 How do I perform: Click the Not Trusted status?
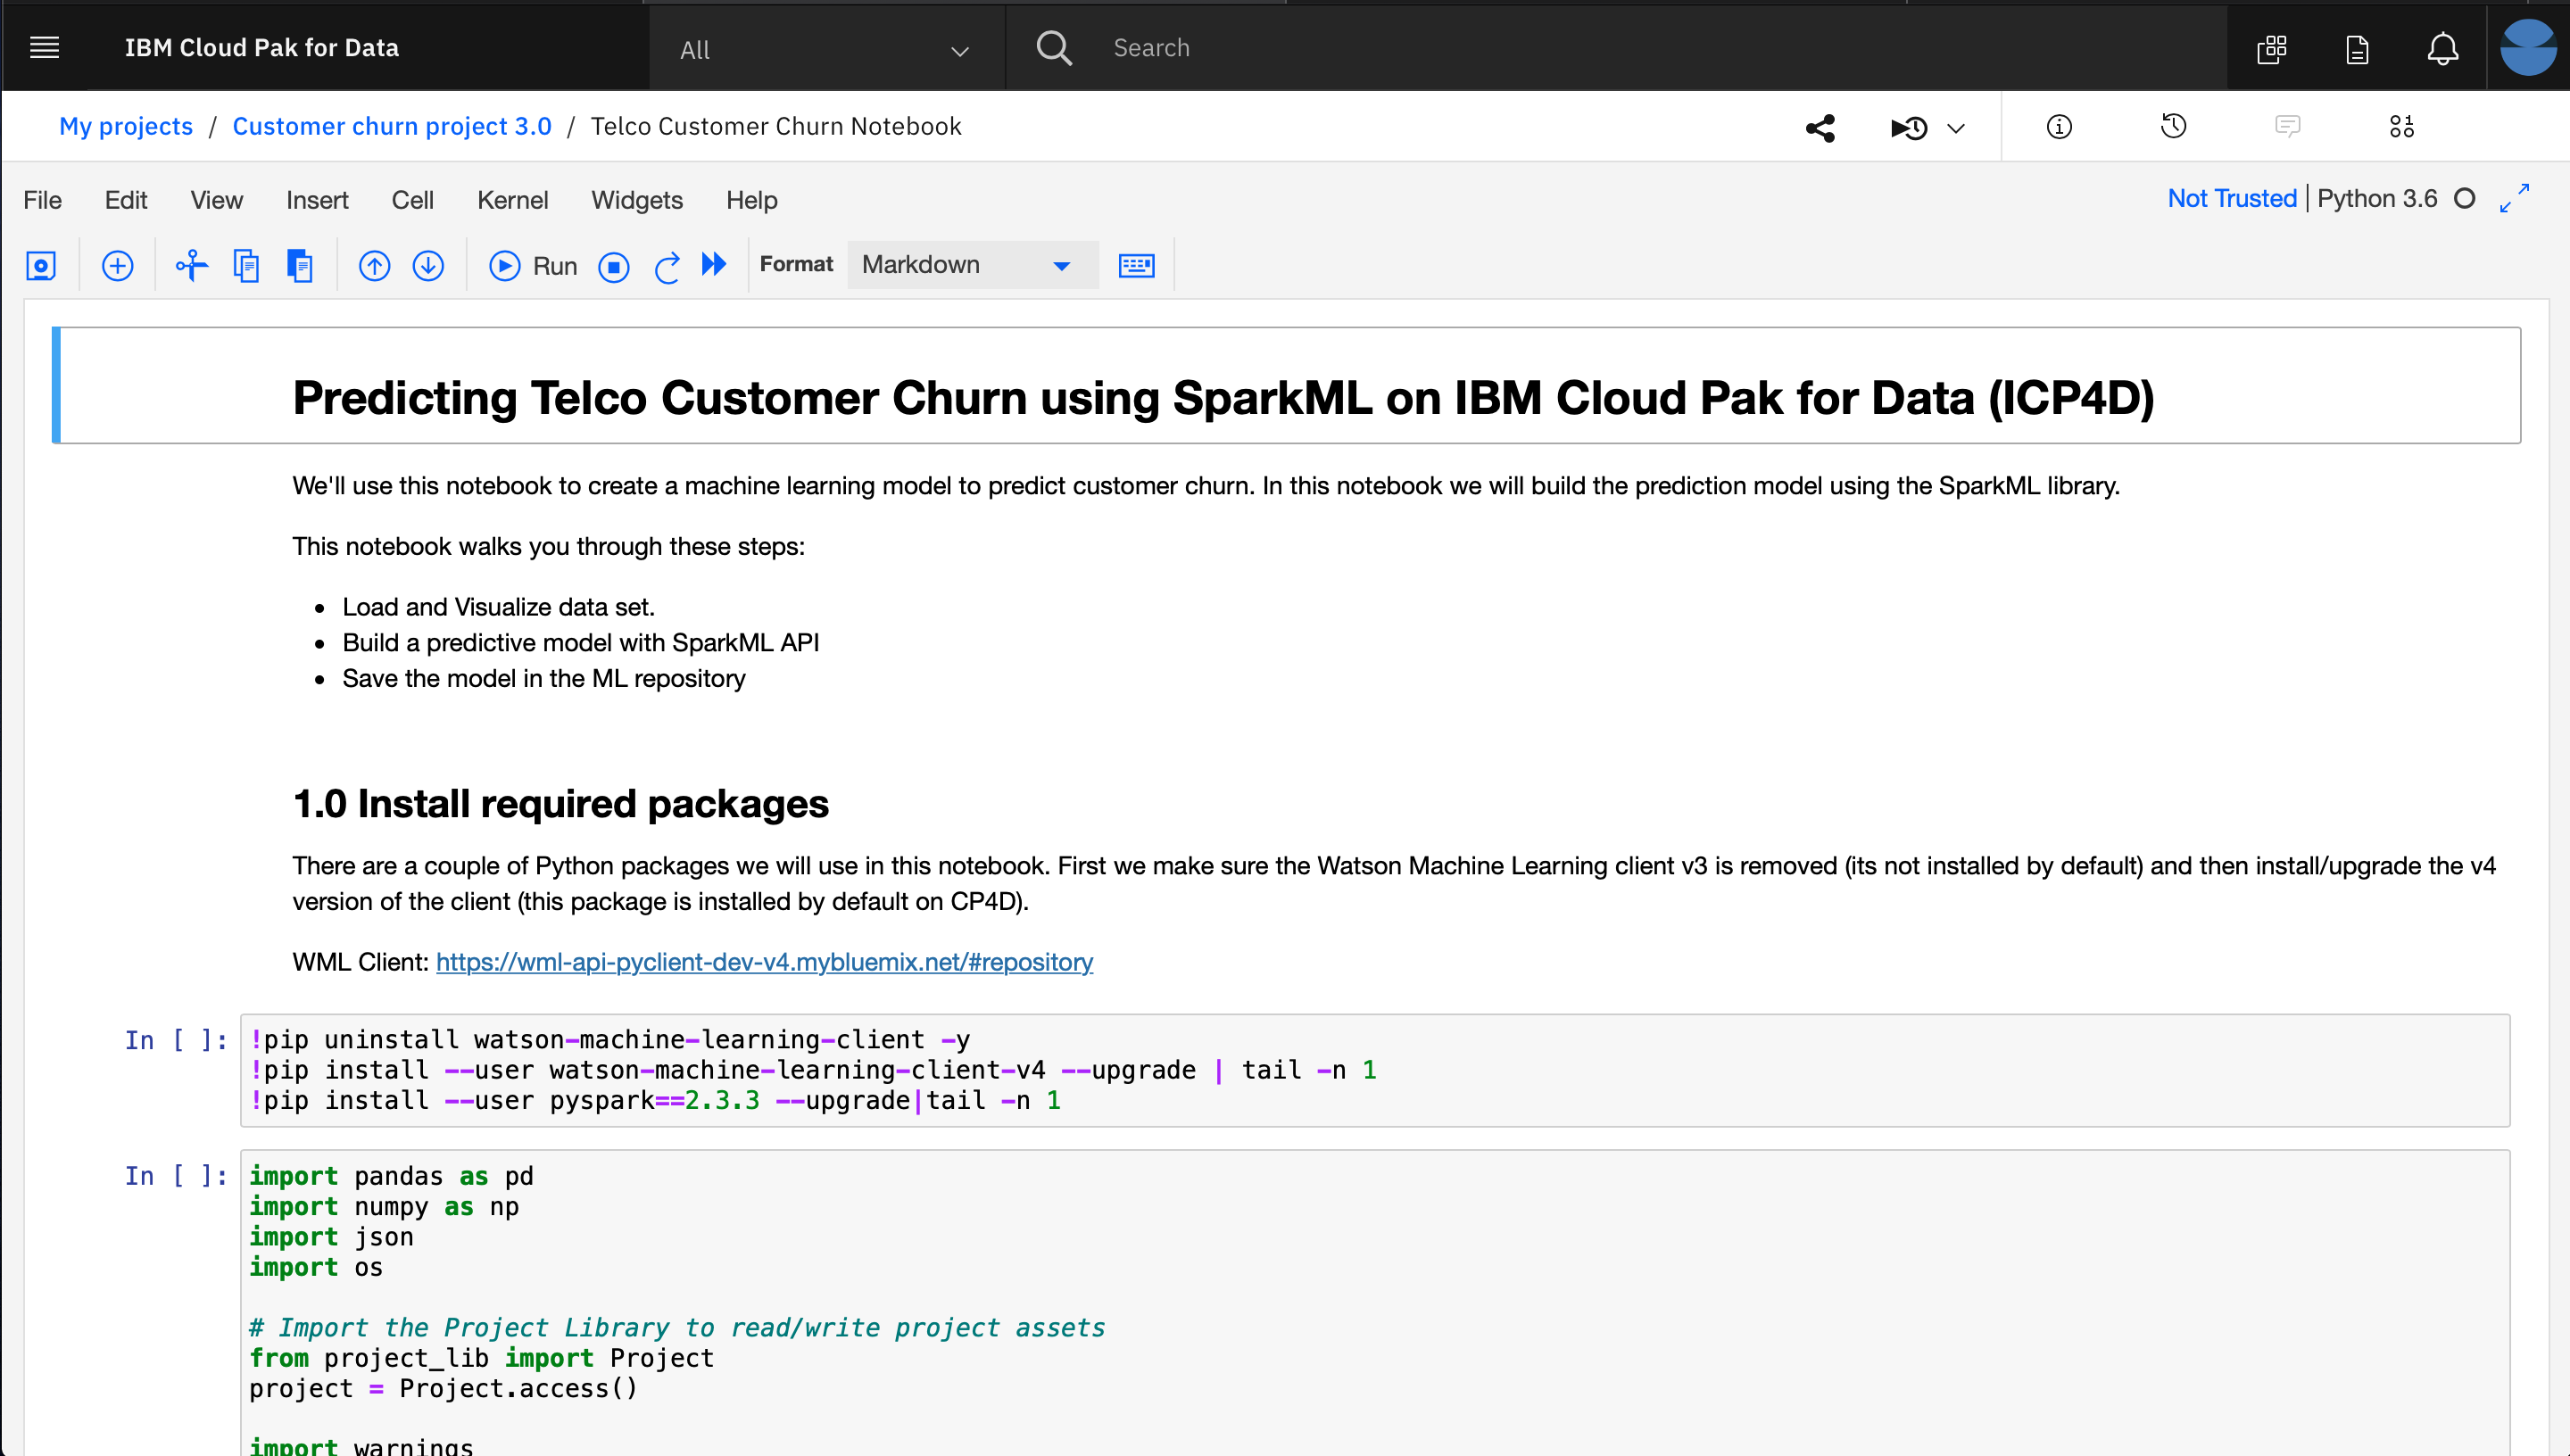2231,198
